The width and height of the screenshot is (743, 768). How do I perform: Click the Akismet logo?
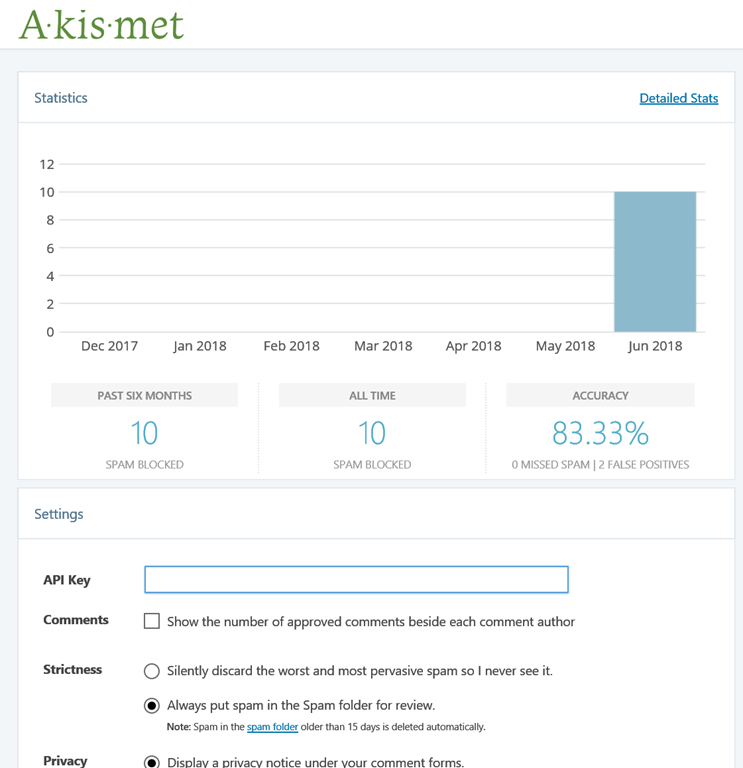[101, 24]
